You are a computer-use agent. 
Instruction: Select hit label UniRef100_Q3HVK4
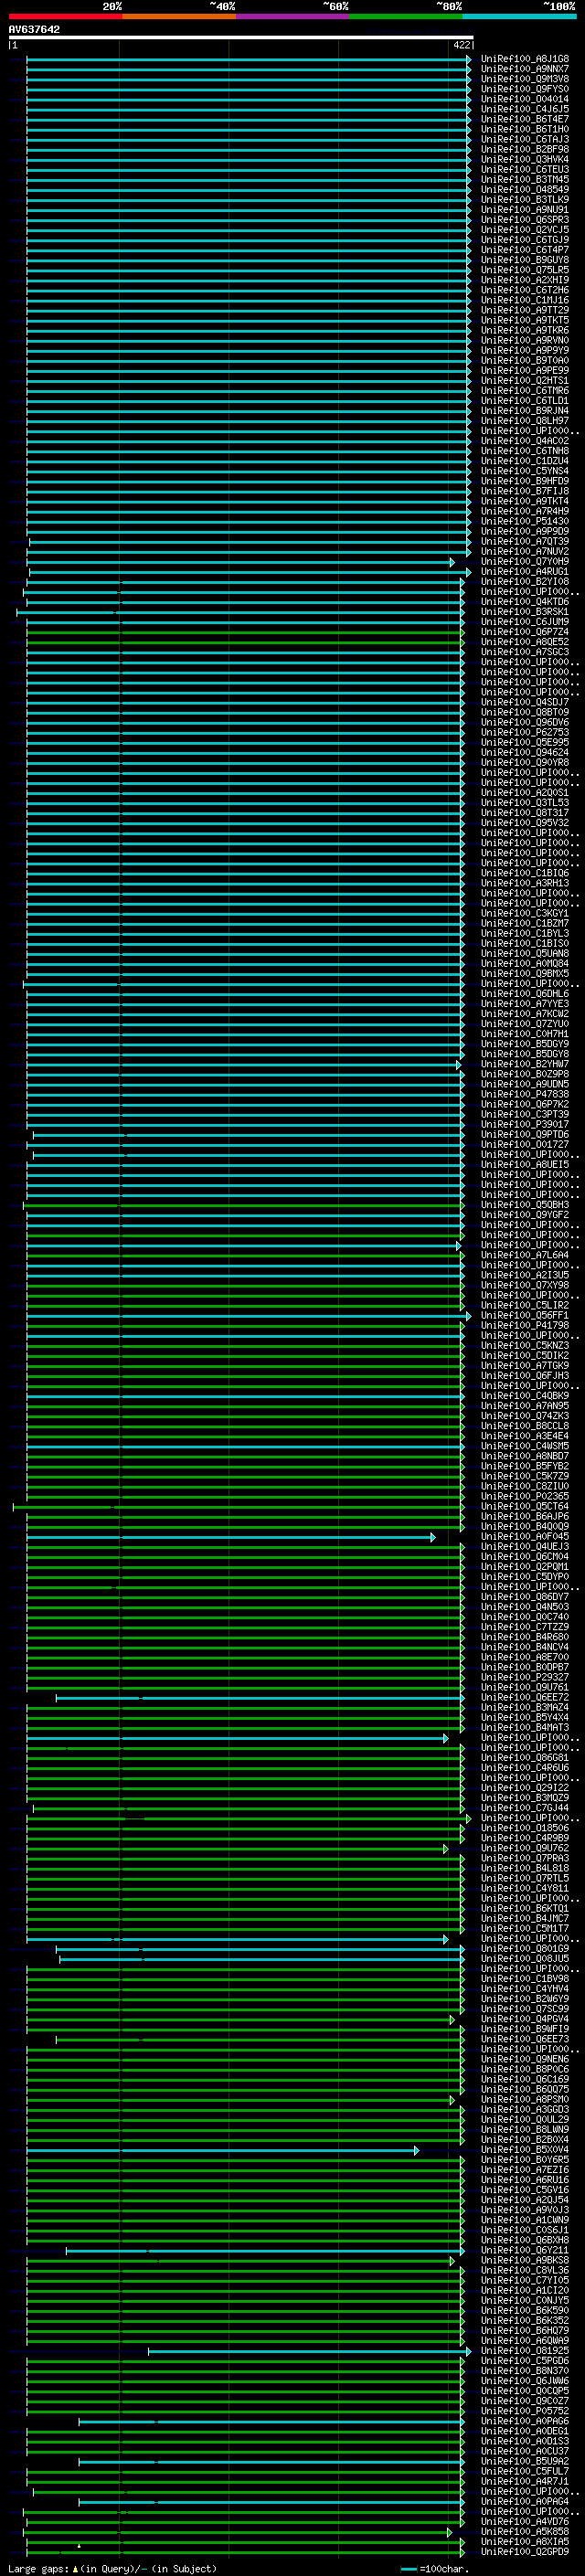tap(525, 159)
